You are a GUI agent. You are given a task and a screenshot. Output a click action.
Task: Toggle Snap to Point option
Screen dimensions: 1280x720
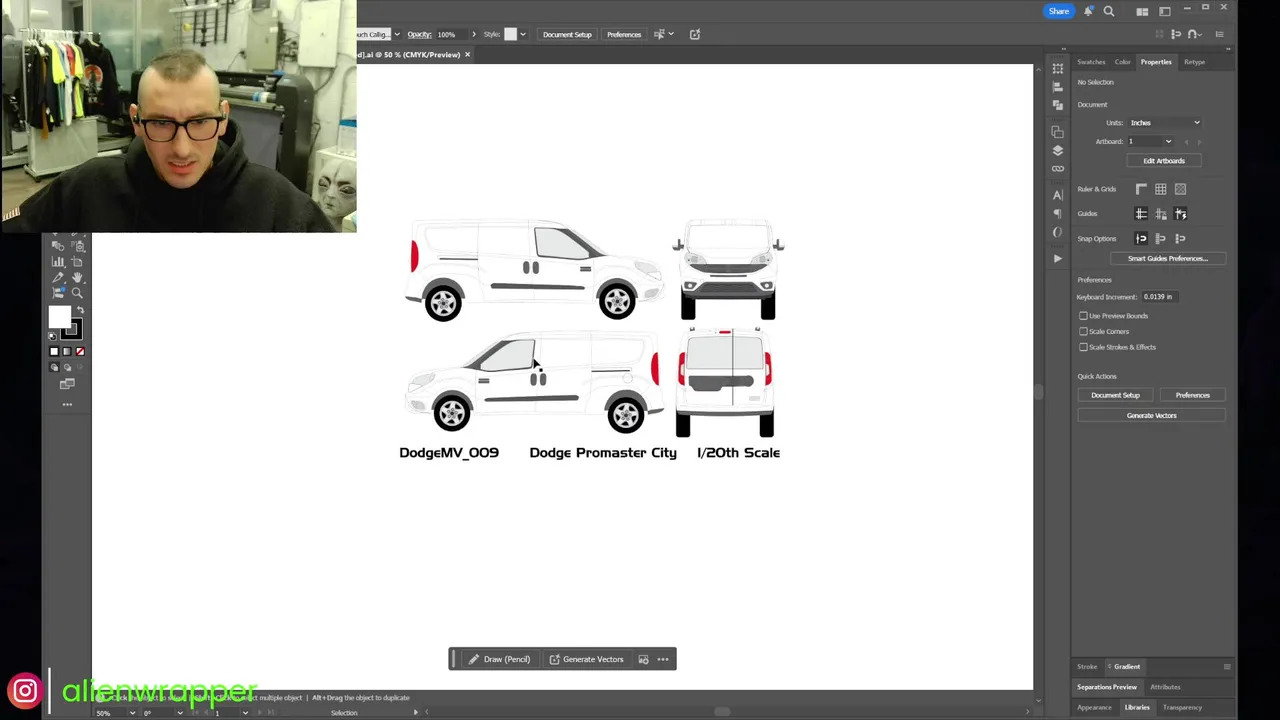1141,239
